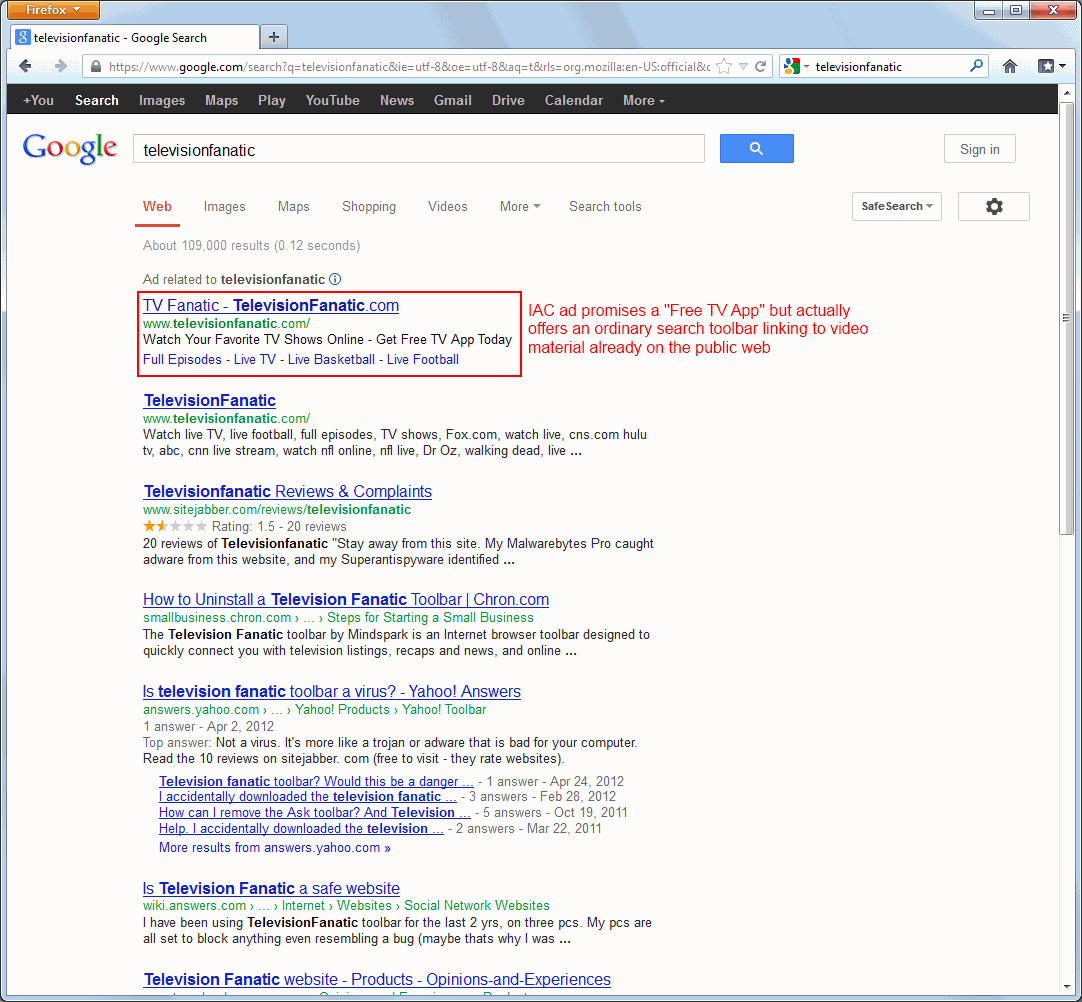Viewport: 1082px width, 1002px height.
Task: Expand the More search category dropdown
Action: (x=520, y=206)
